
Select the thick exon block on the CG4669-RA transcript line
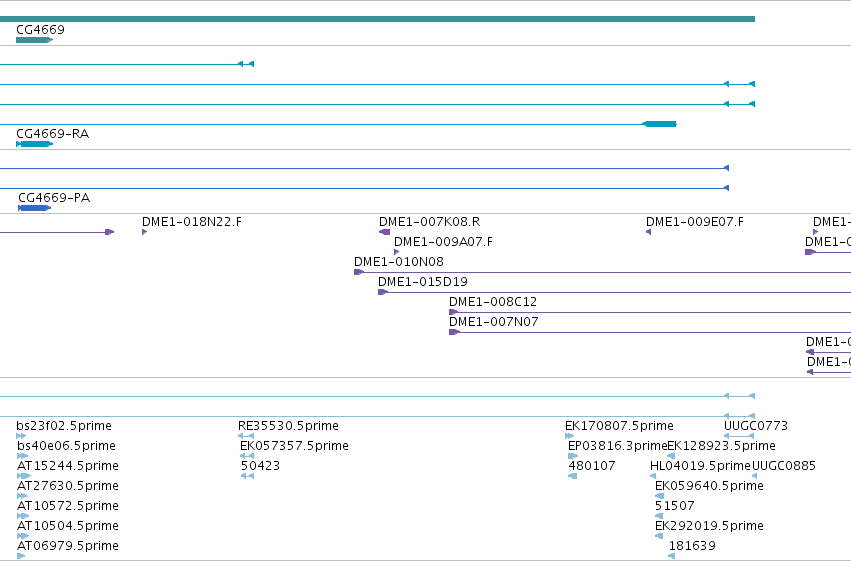(659, 124)
